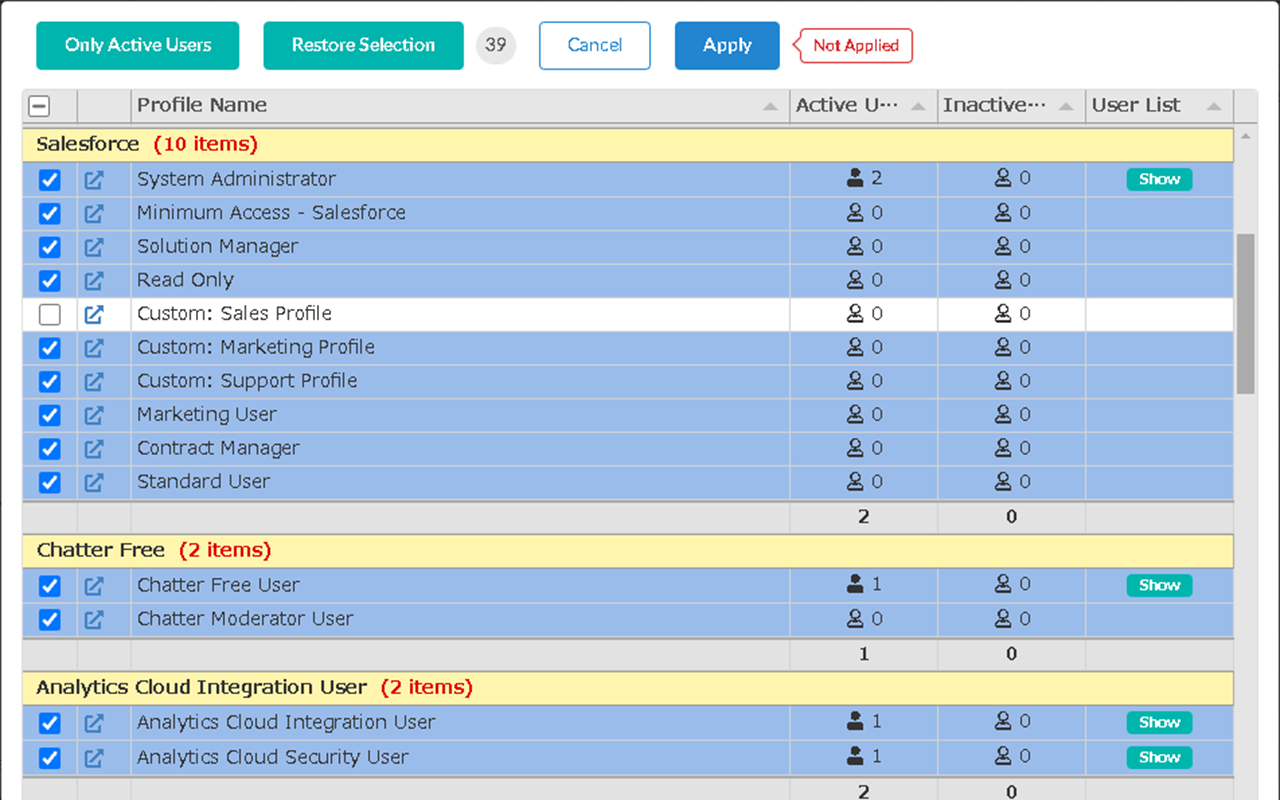Open Chatter Moderator User external link icon
The width and height of the screenshot is (1280, 800).
point(93,620)
